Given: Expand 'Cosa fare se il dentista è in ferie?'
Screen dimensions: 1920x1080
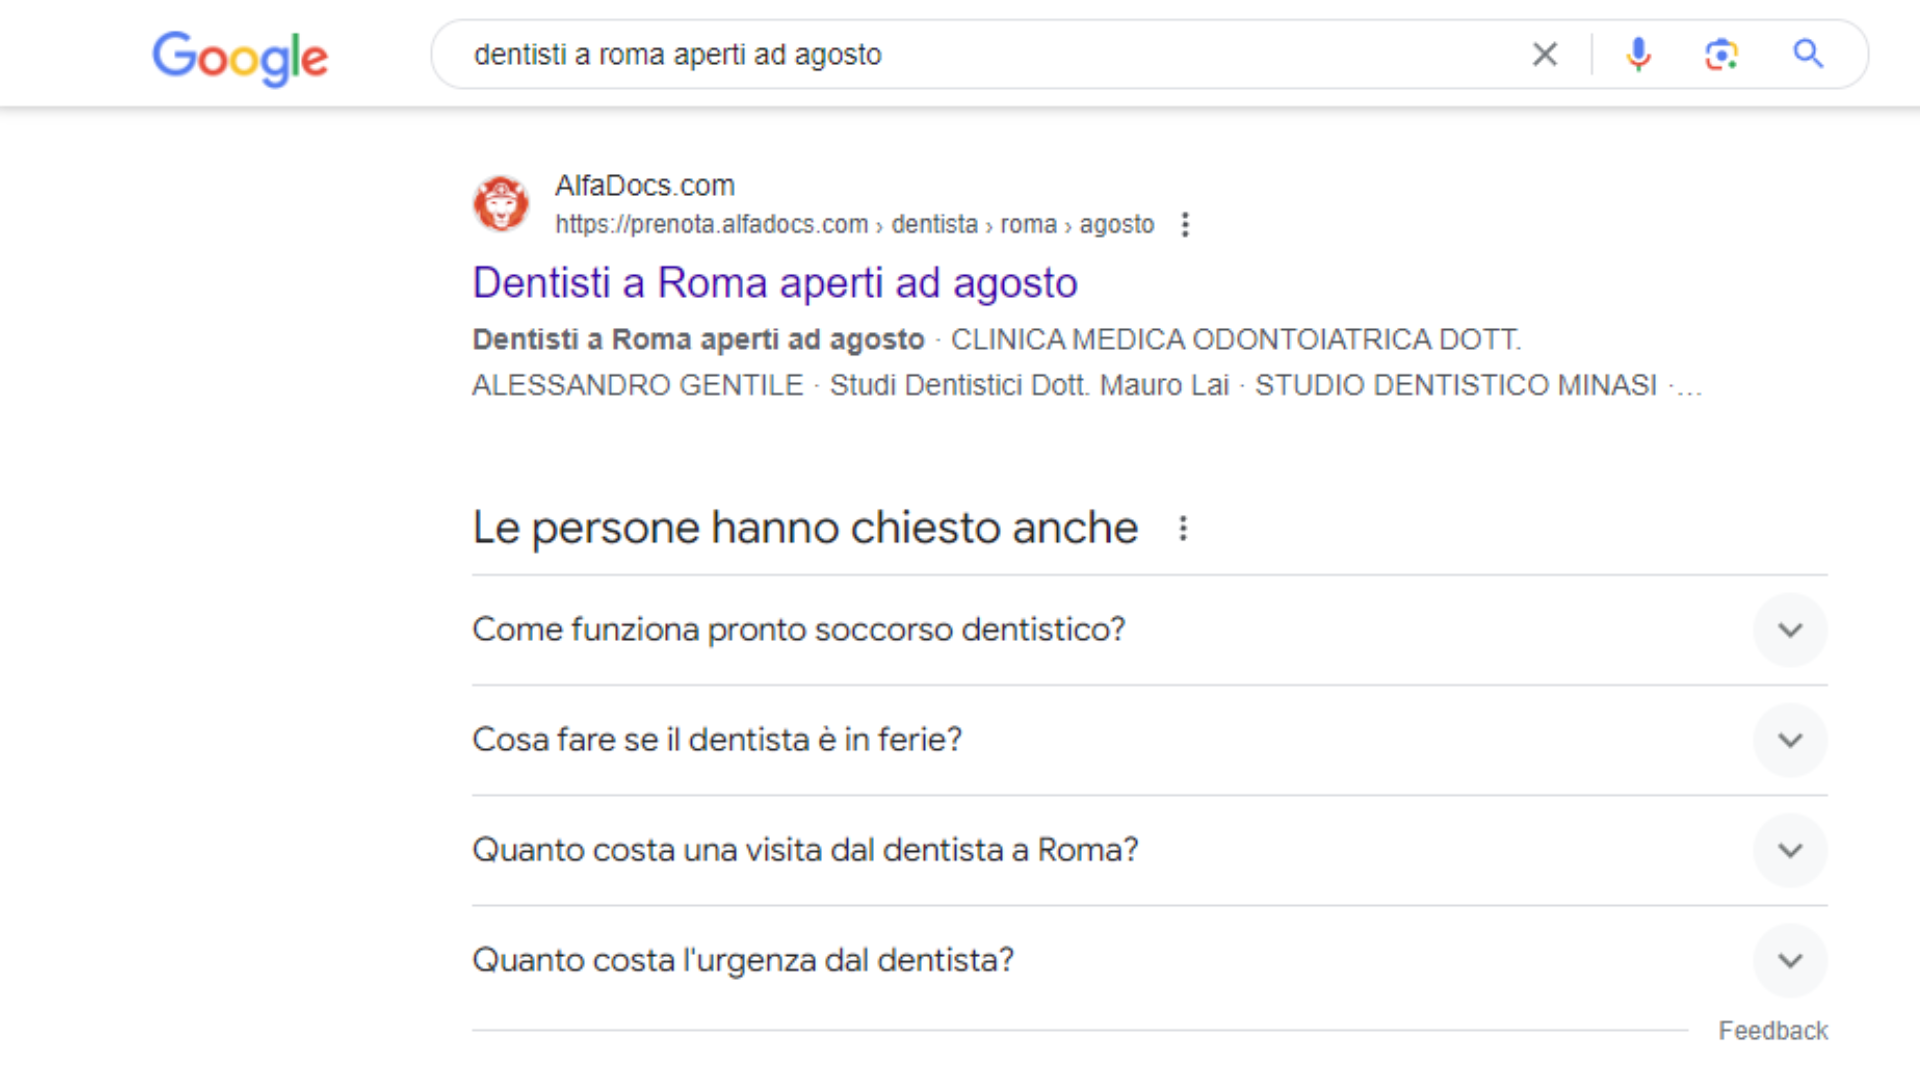Looking at the screenshot, I should 1790,740.
